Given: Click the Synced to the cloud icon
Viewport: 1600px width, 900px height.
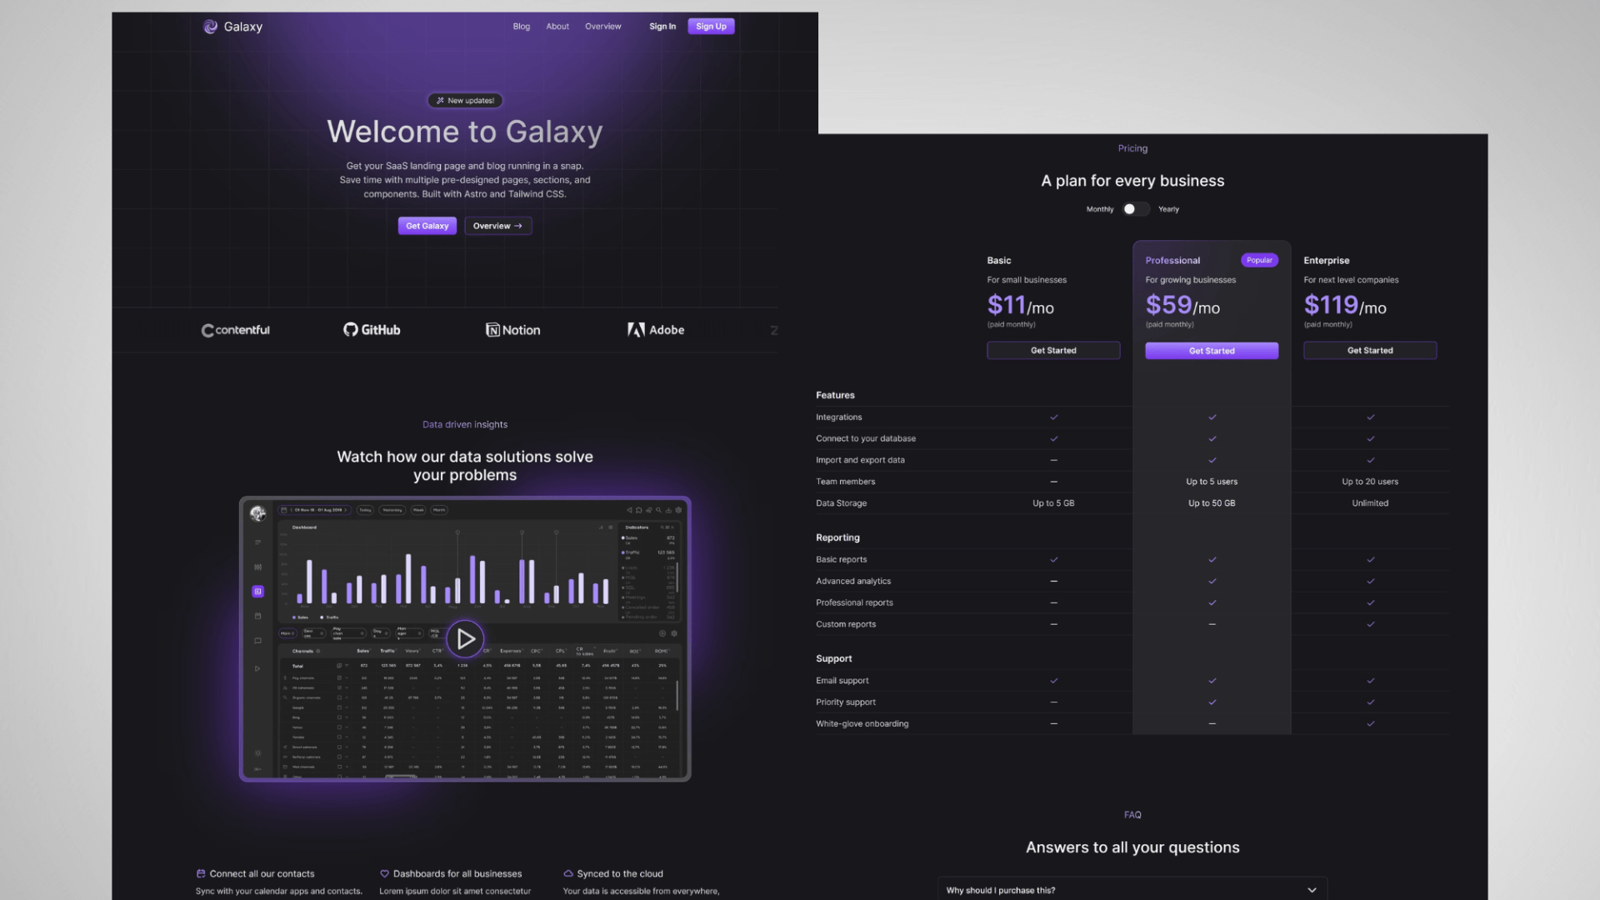Looking at the screenshot, I should tap(568, 873).
